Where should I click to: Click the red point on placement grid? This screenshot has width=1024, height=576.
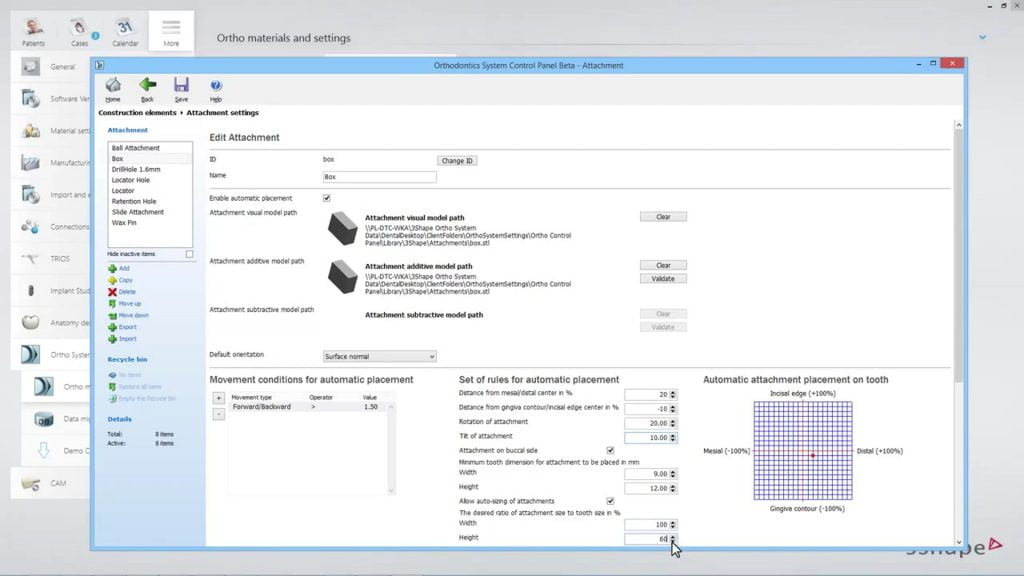click(813, 456)
